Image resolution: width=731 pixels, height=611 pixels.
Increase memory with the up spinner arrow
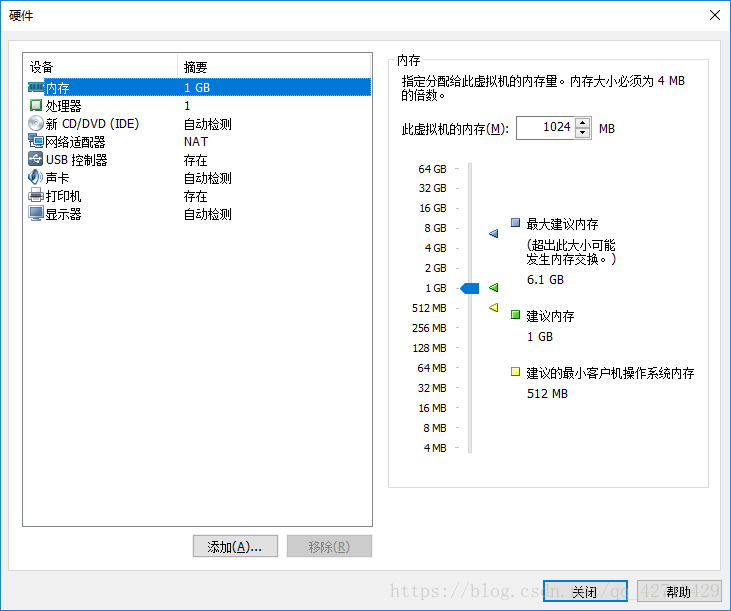click(x=583, y=123)
